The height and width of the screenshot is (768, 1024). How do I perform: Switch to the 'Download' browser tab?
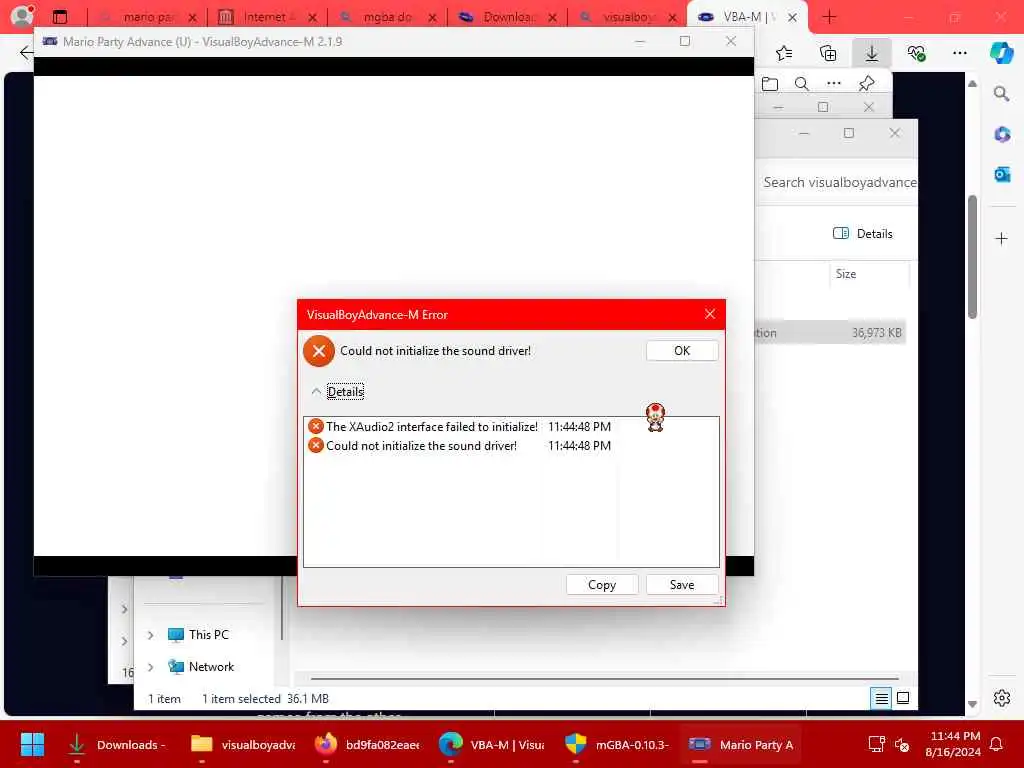coord(507,17)
